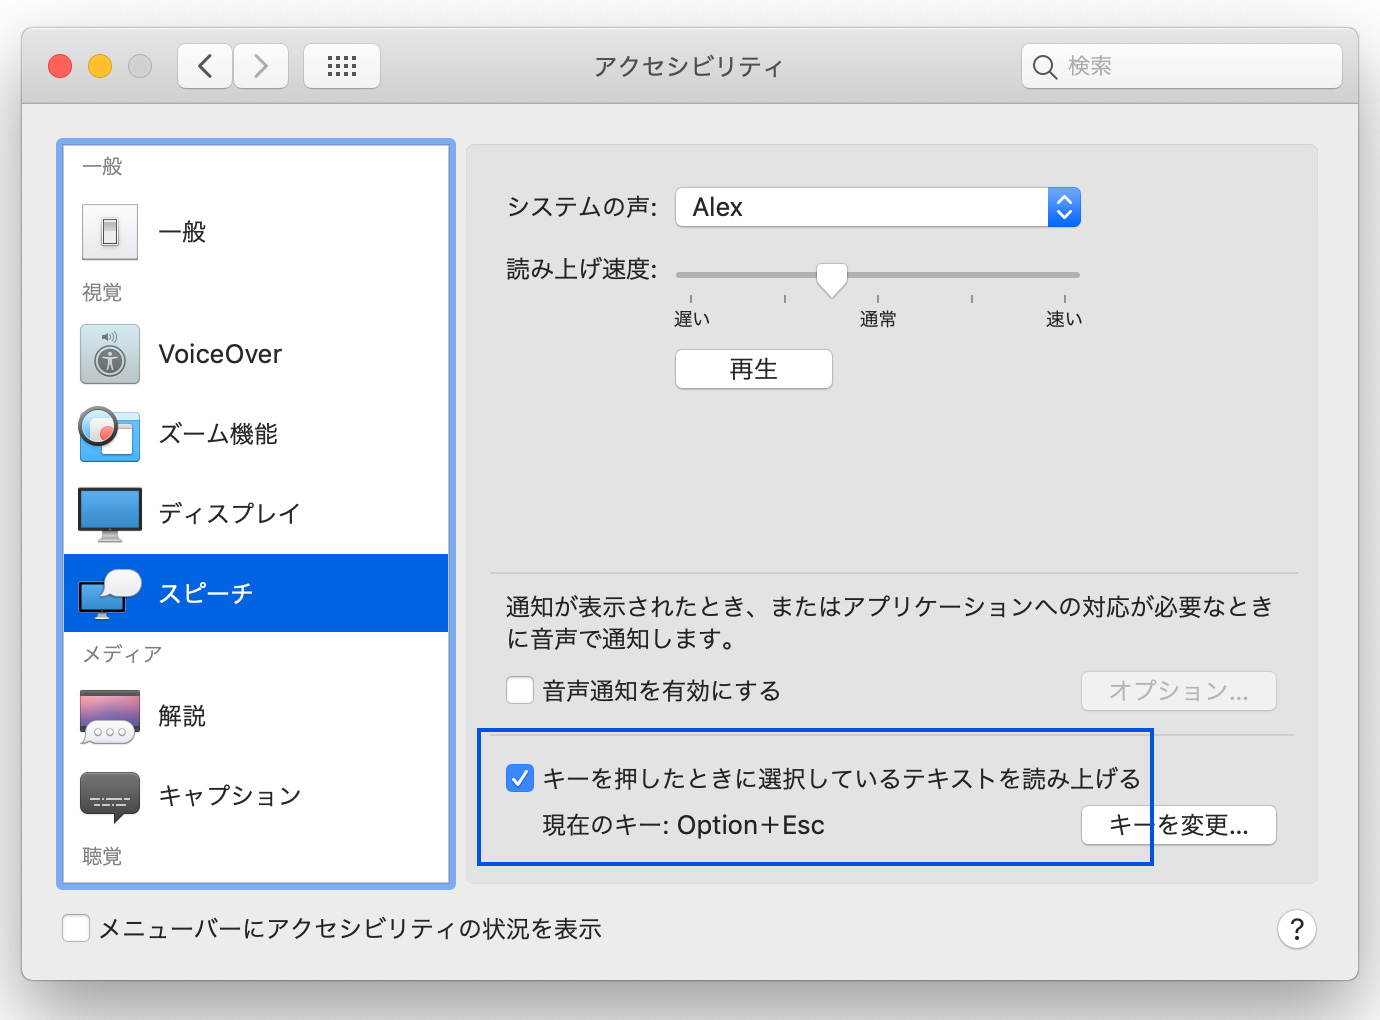Select 一般 text label in sidebar list

point(182,232)
